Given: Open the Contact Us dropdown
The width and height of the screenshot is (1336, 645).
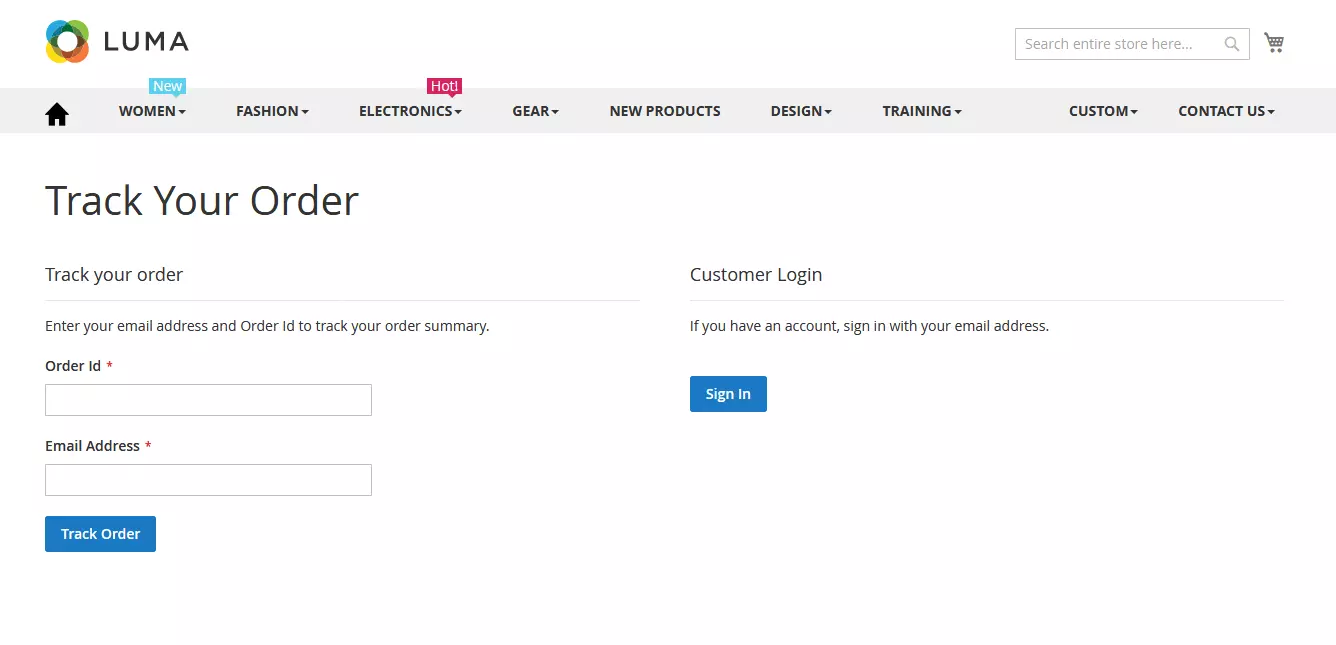Looking at the screenshot, I should [1226, 111].
